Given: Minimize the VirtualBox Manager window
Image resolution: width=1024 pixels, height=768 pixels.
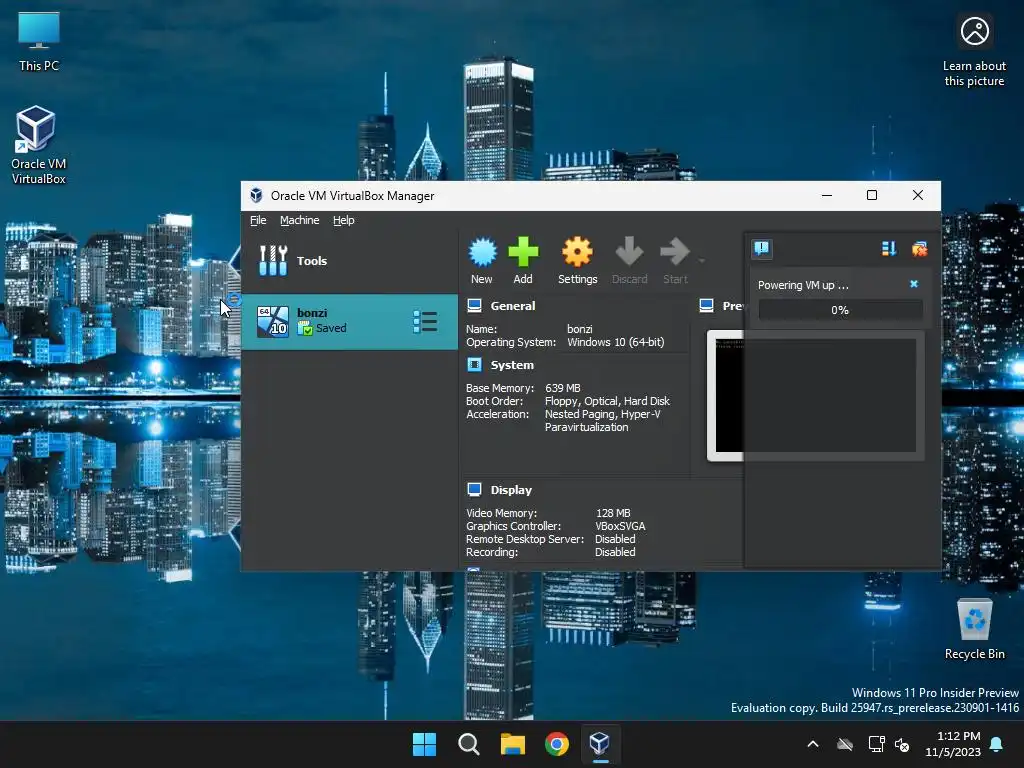Looking at the screenshot, I should (827, 195).
